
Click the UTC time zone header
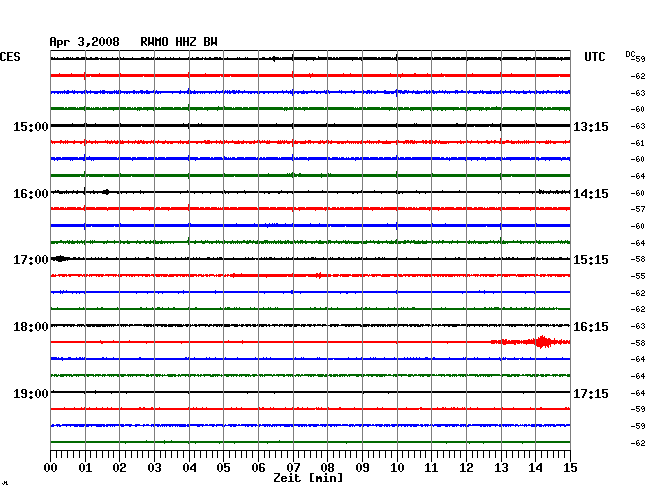click(x=594, y=57)
